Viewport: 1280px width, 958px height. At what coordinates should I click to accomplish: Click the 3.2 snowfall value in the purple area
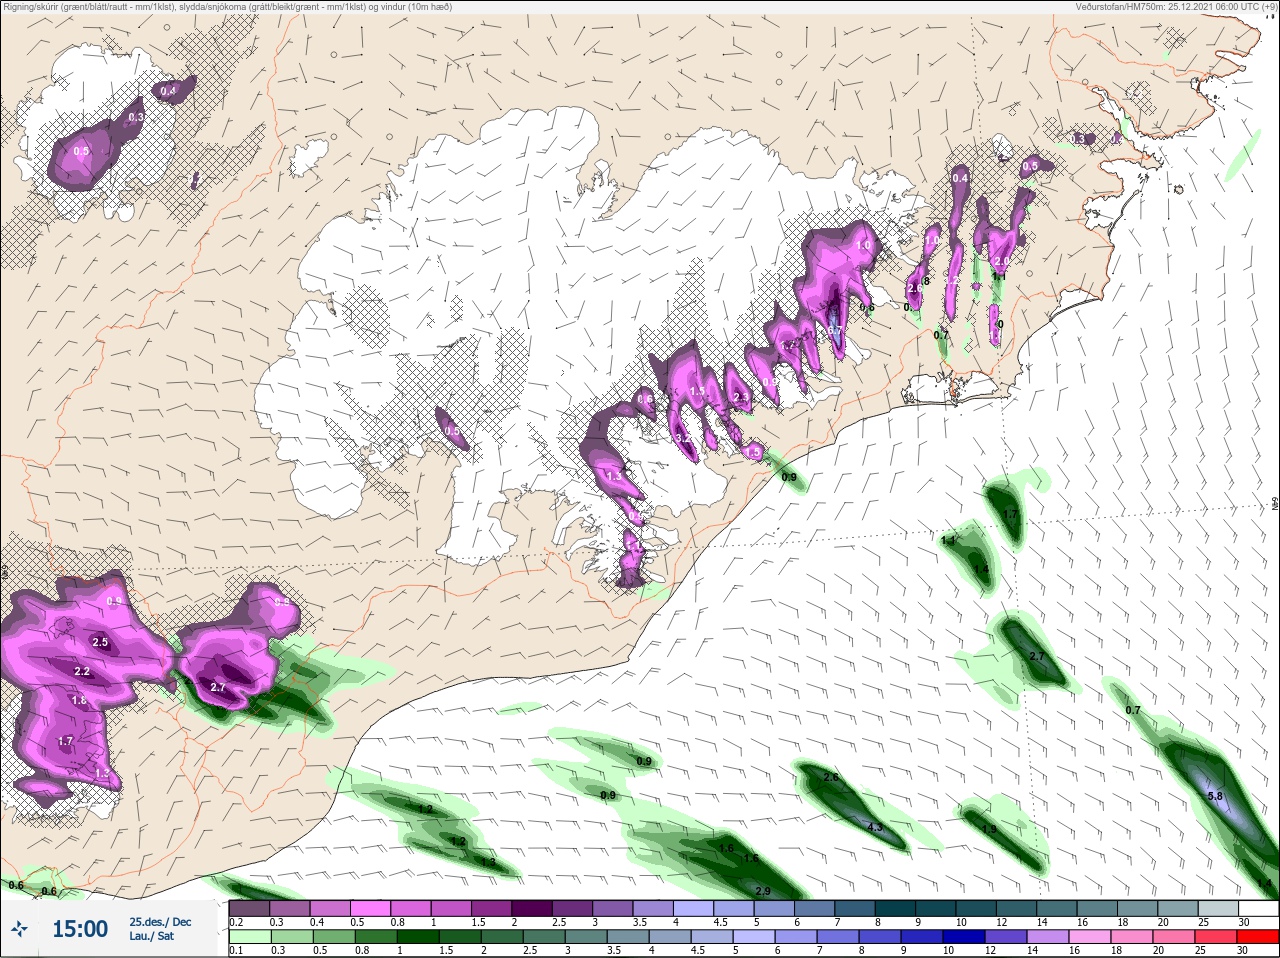pyautogui.click(x=684, y=438)
